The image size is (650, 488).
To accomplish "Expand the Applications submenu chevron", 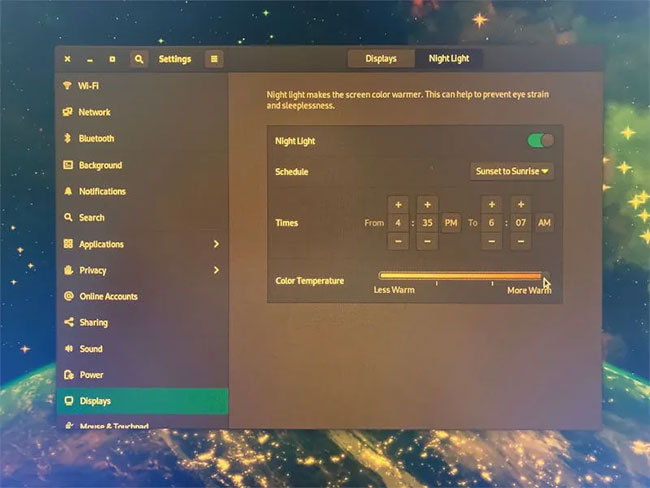I will (216, 244).
